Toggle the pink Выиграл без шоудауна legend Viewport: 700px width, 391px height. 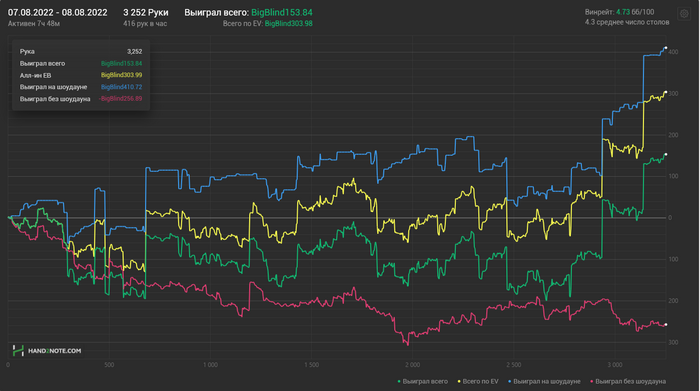coord(628,381)
